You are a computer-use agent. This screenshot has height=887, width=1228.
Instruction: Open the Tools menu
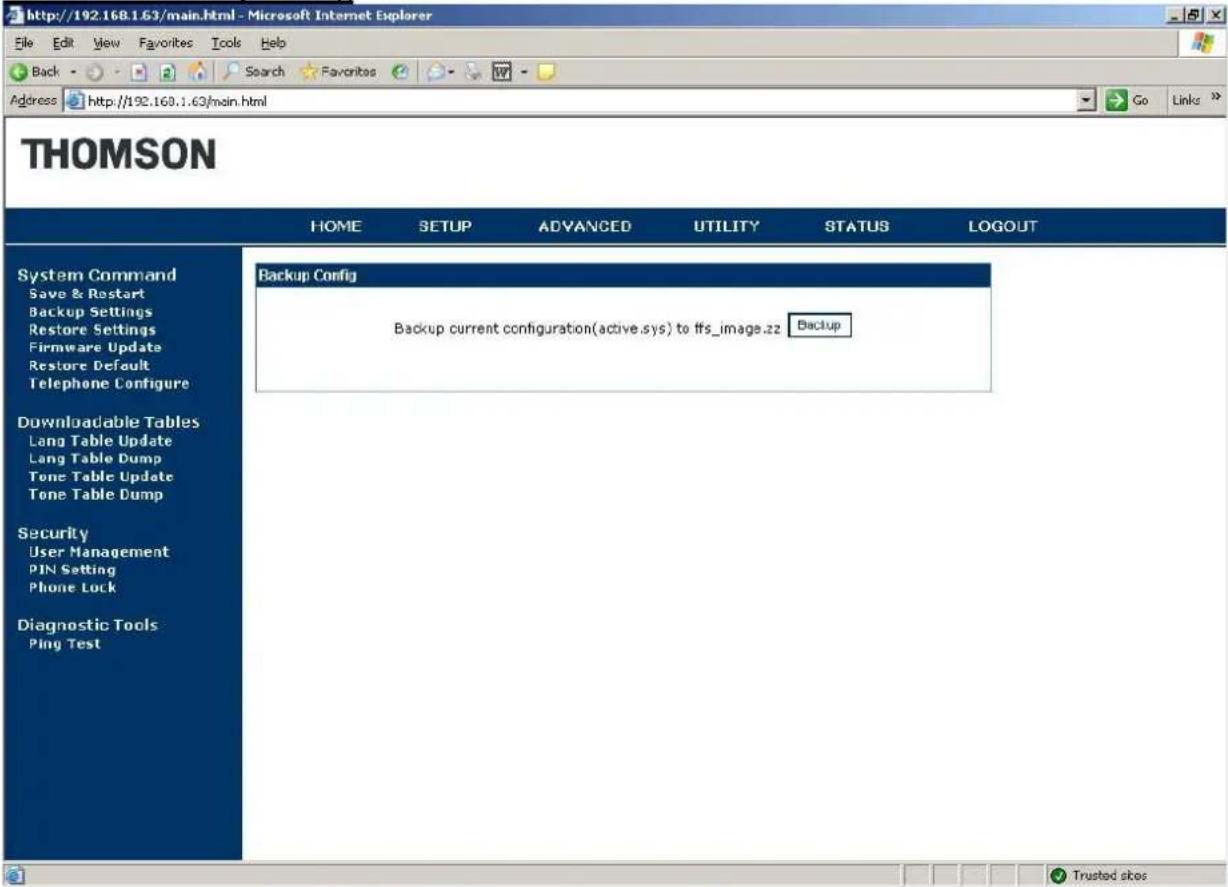coord(226,43)
